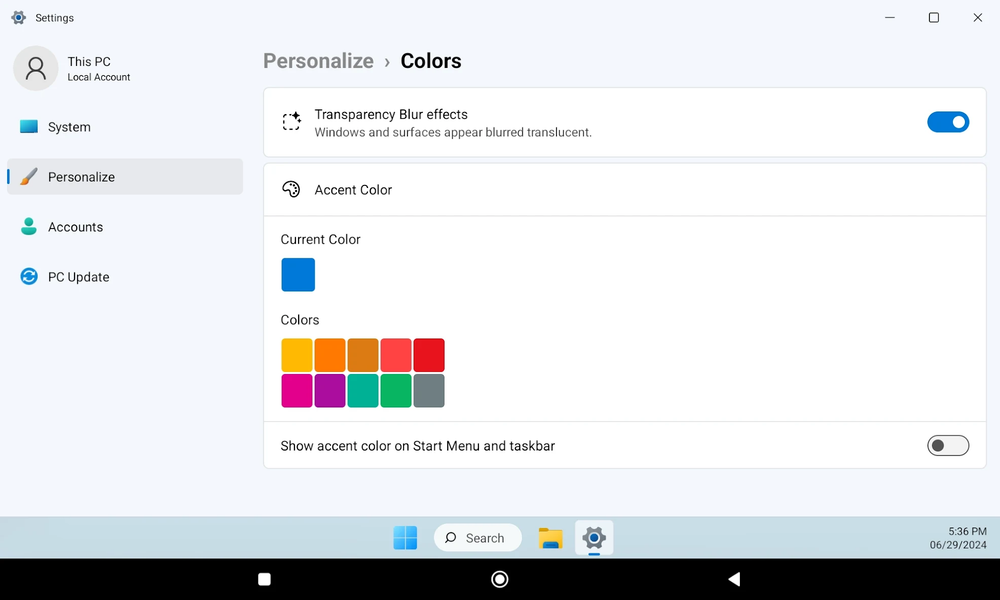Go to Accounts in the sidebar

click(75, 227)
